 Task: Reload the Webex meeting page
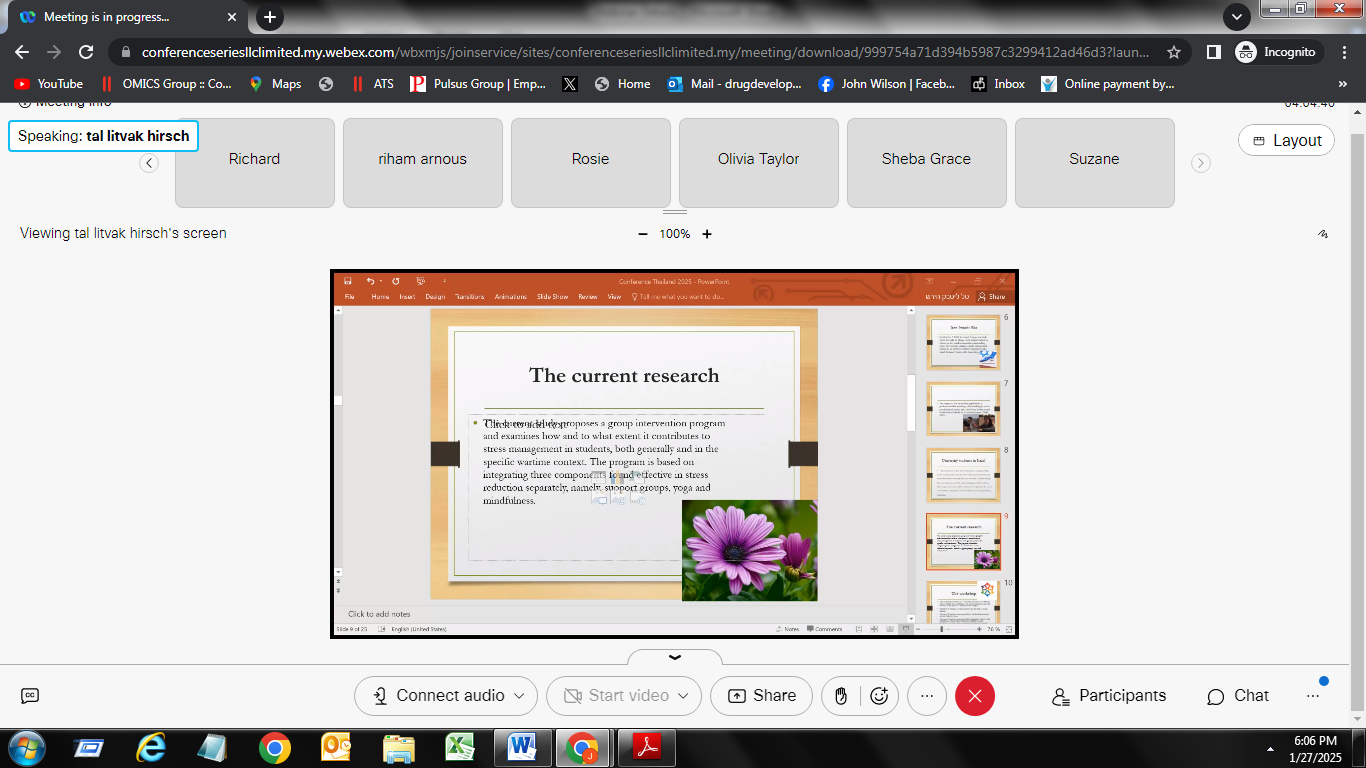coord(86,52)
